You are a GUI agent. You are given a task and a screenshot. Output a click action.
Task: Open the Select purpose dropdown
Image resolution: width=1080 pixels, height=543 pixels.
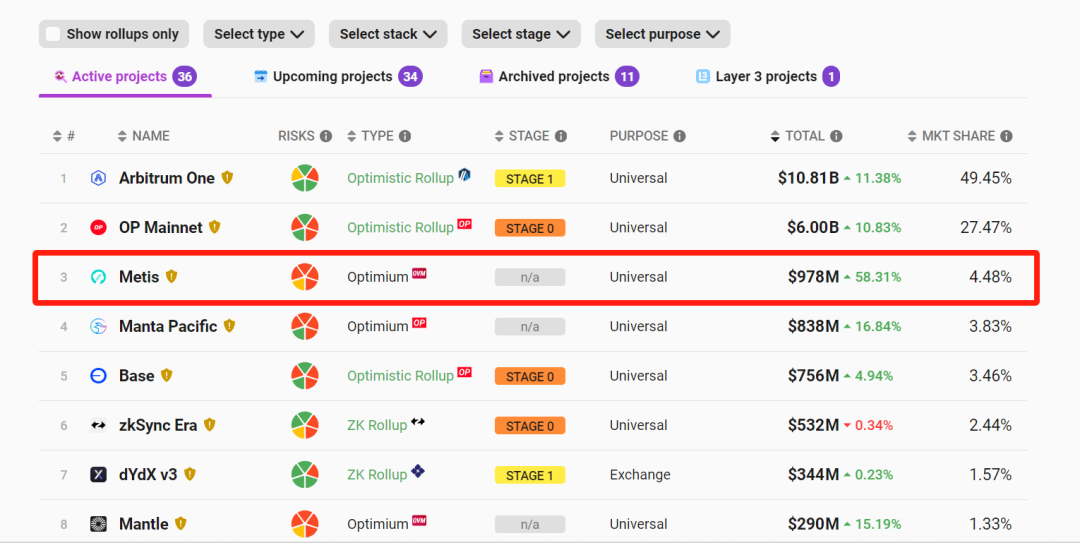662,34
